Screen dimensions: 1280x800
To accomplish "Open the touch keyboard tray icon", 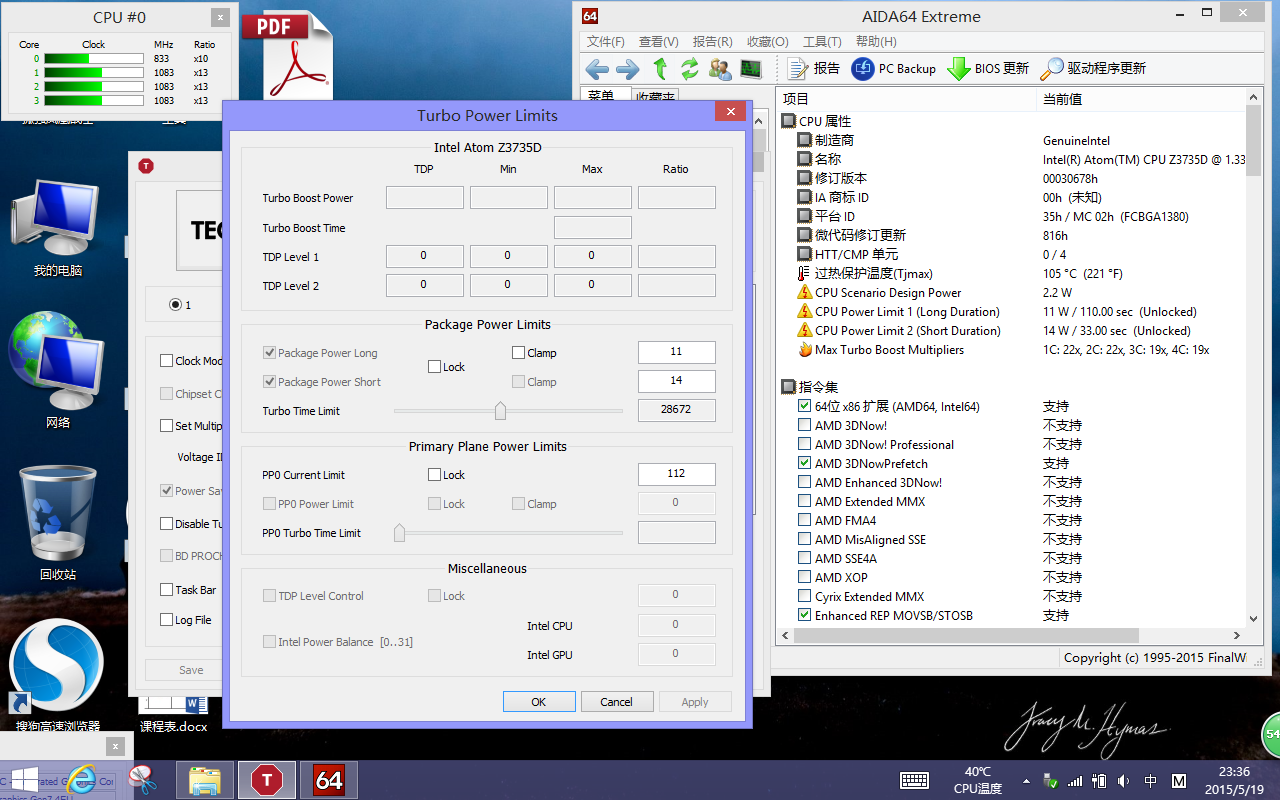I will [x=914, y=780].
